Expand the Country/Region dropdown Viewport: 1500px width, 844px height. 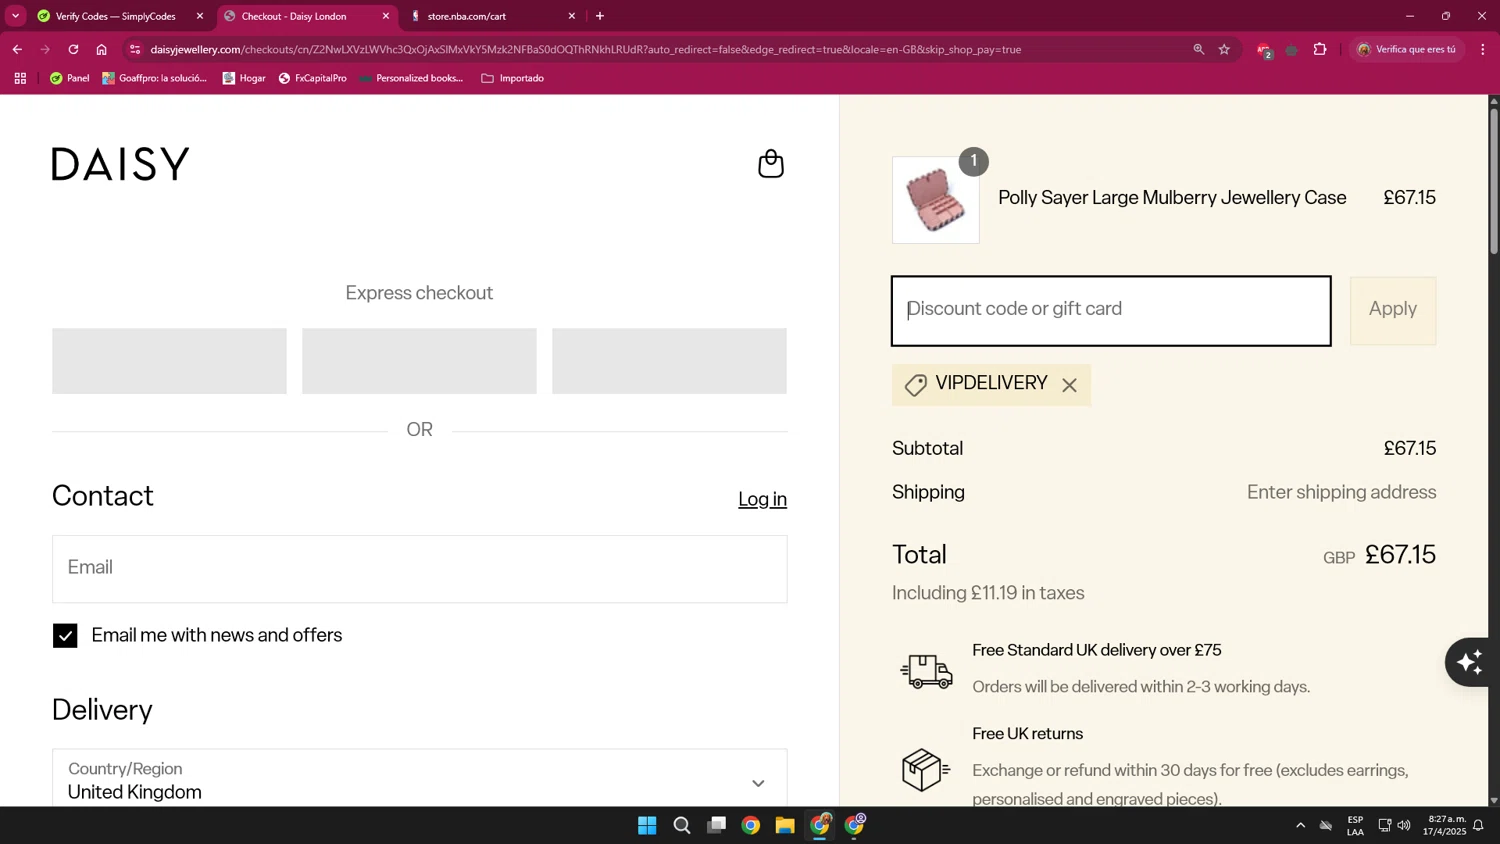point(419,781)
